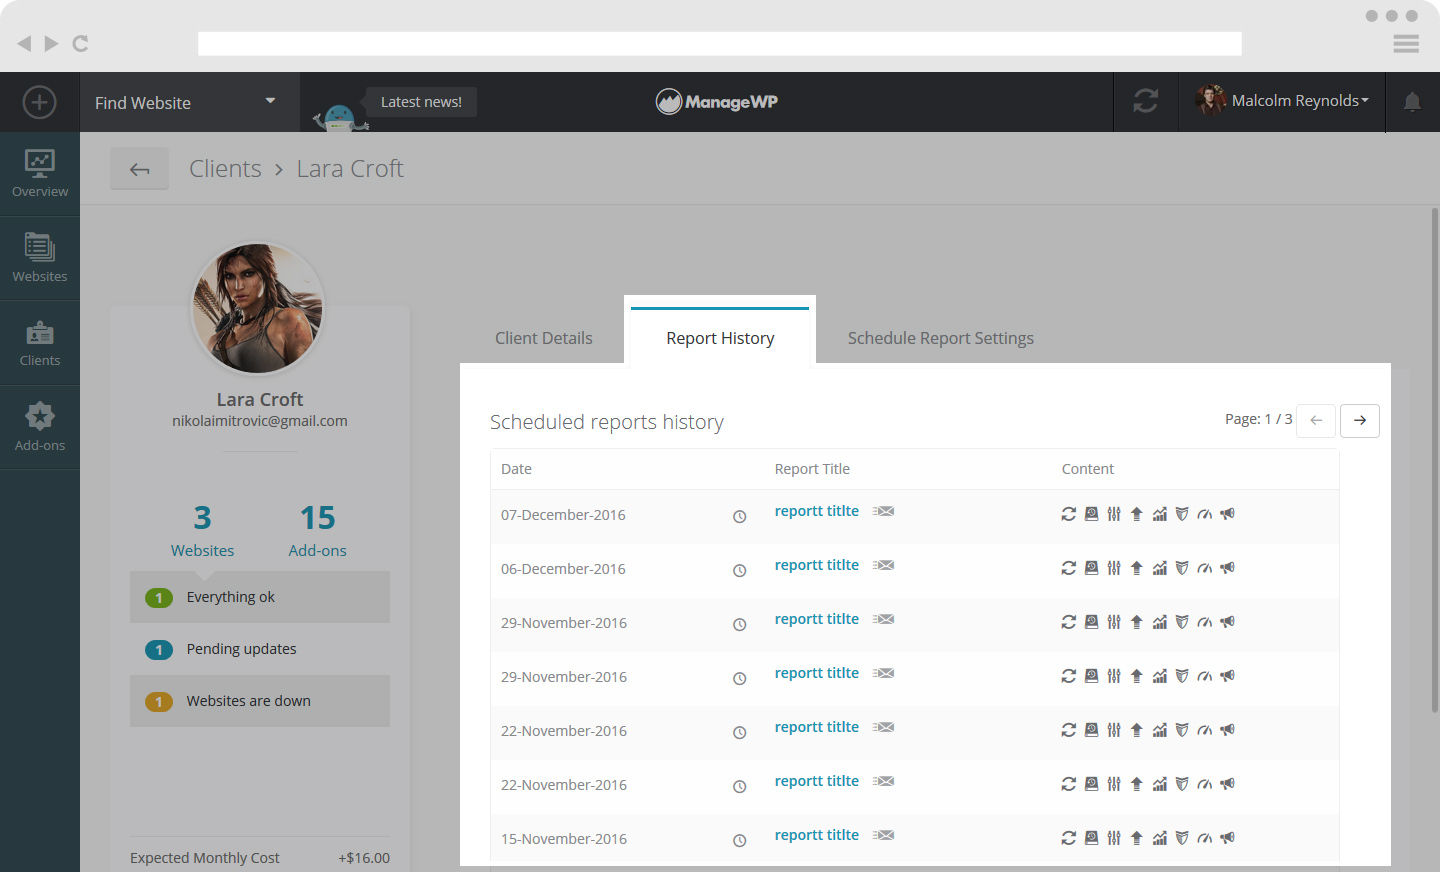Open the Add-ons sidebar section

point(40,427)
